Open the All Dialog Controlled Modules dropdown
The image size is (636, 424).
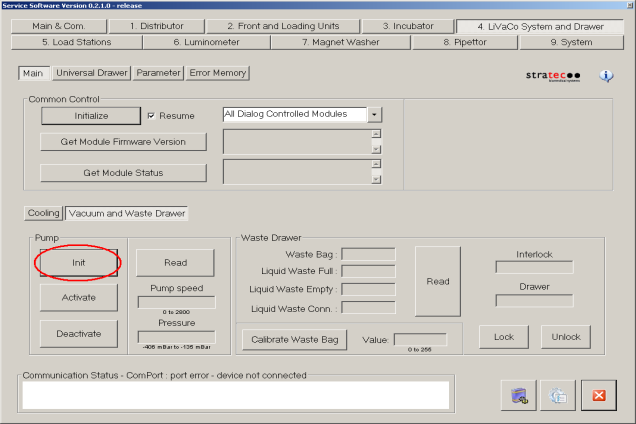pyautogui.click(x=375, y=115)
